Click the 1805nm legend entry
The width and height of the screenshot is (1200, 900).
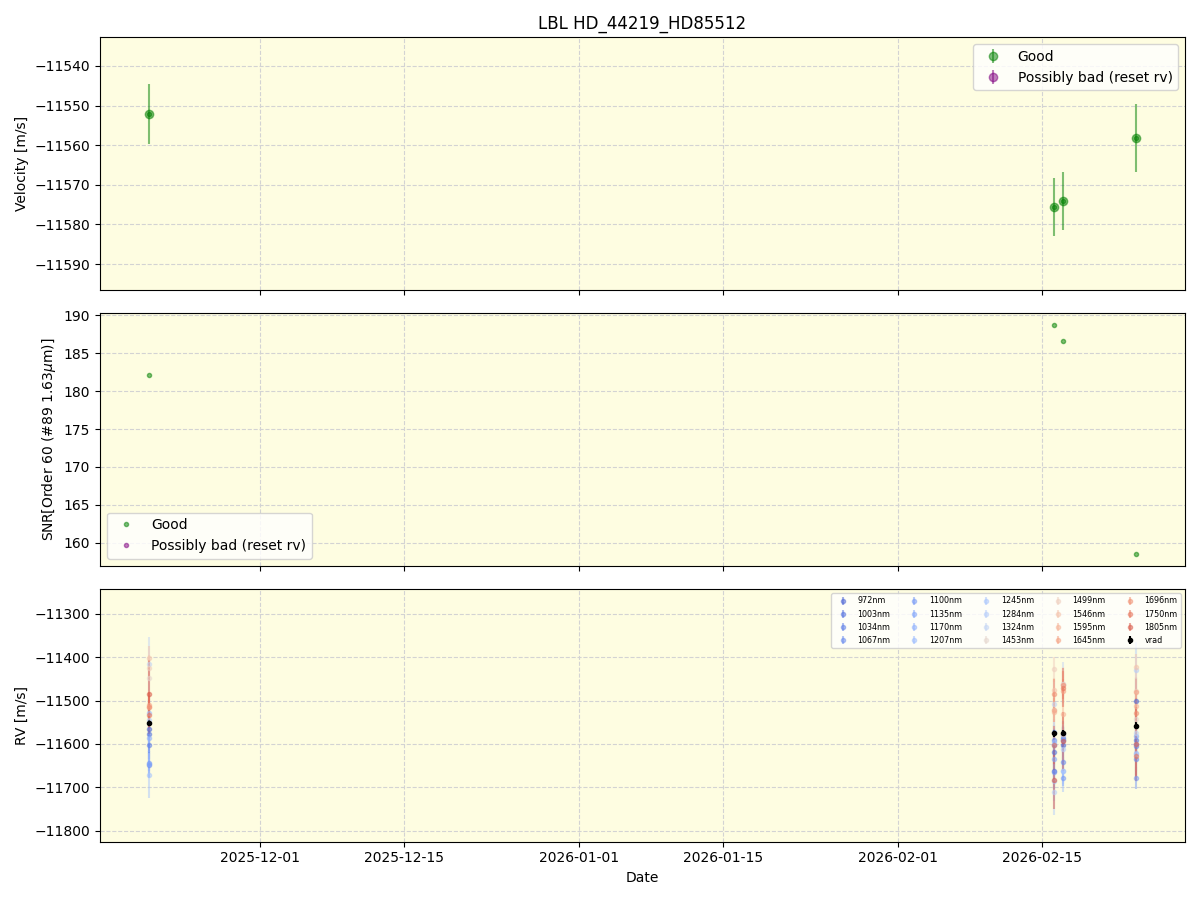click(x=1161, y=627)
